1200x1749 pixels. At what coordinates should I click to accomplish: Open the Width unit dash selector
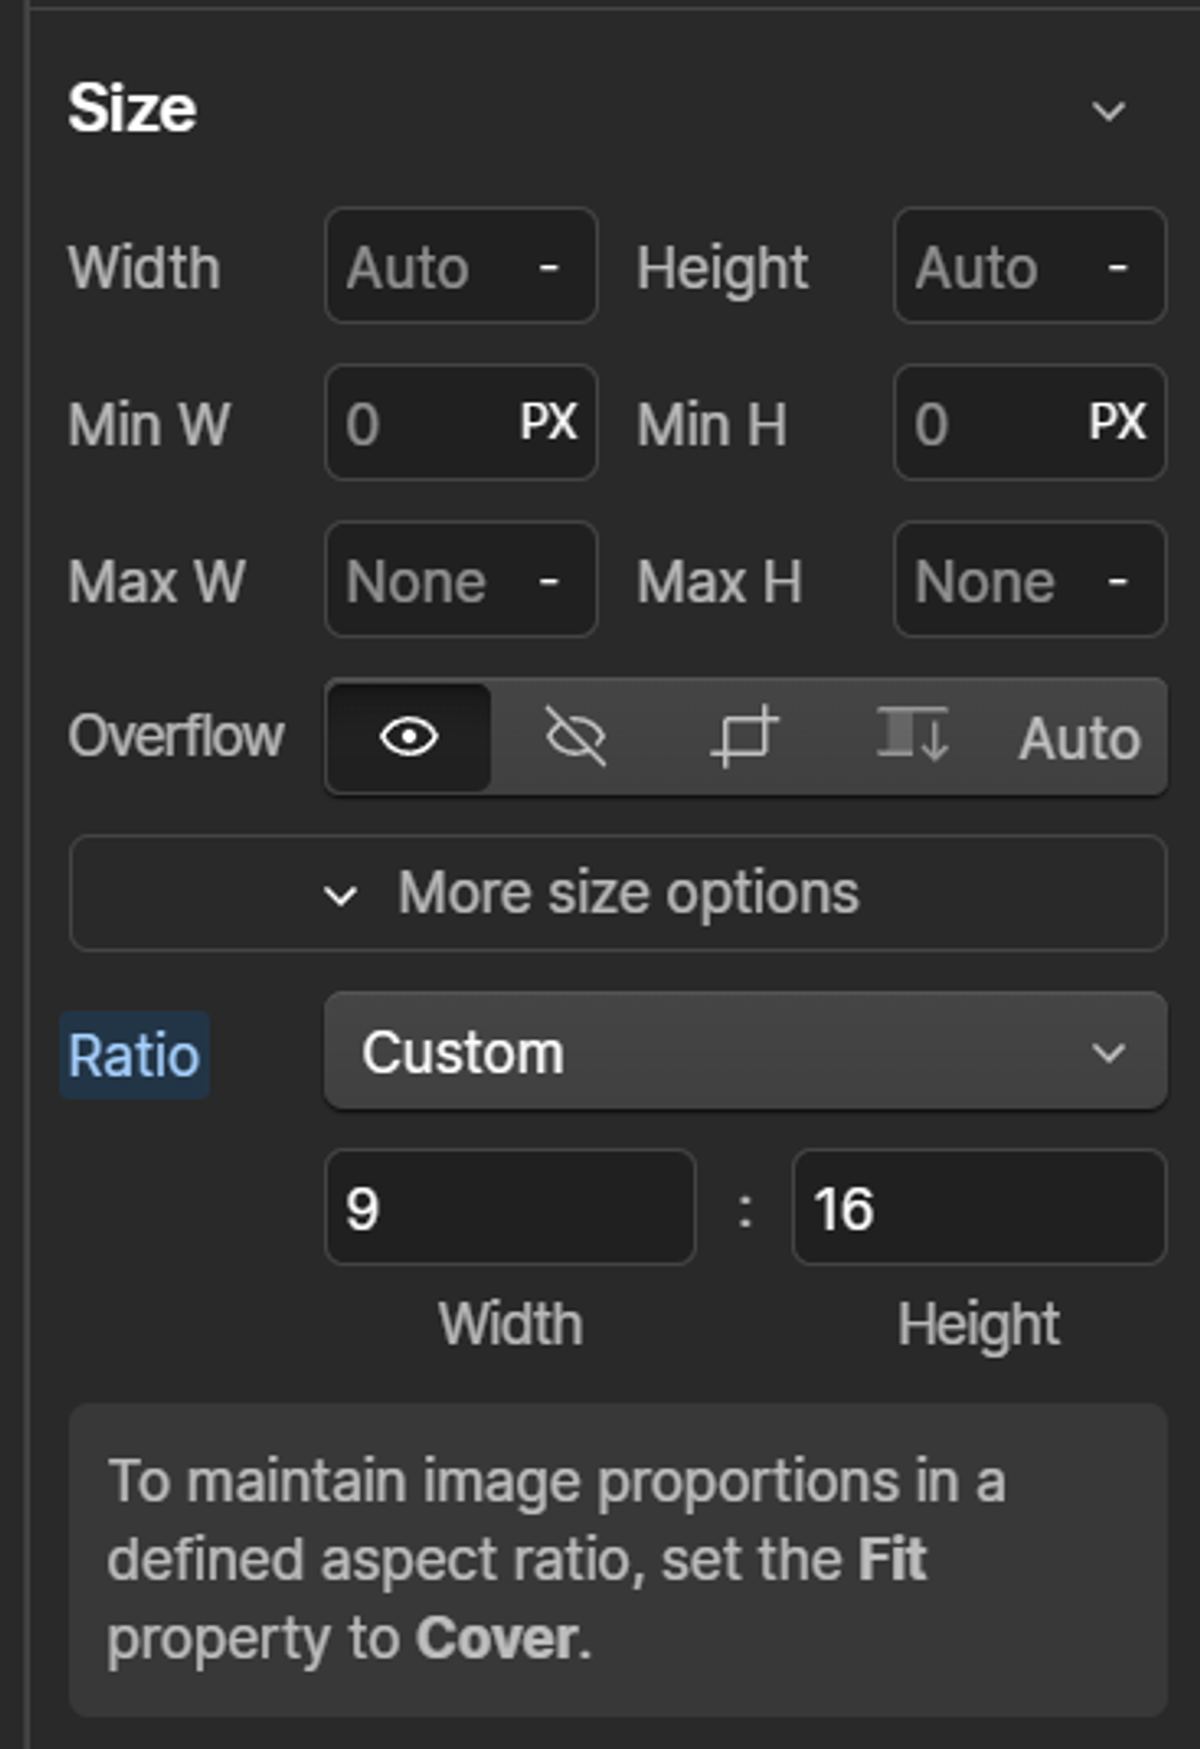(x=549, y=267)
